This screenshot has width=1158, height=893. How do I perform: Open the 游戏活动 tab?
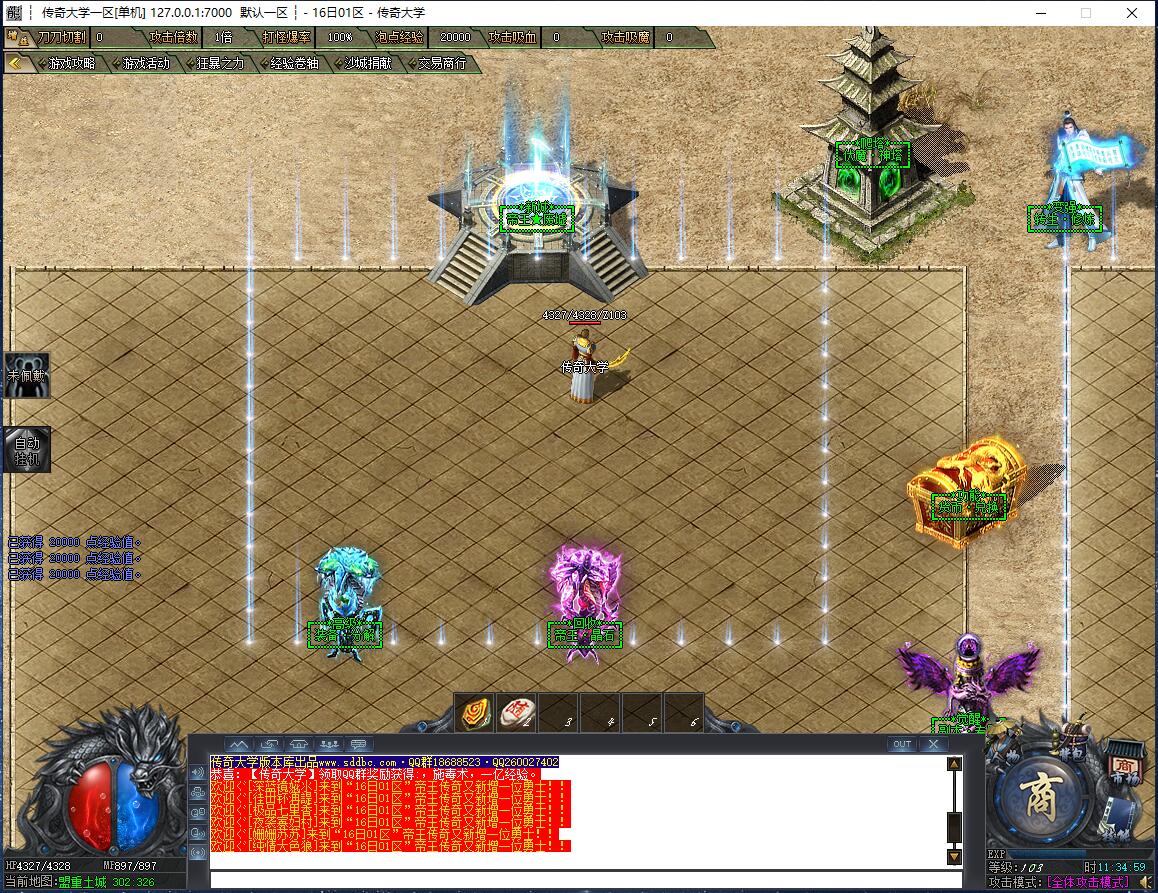point(145,64)
